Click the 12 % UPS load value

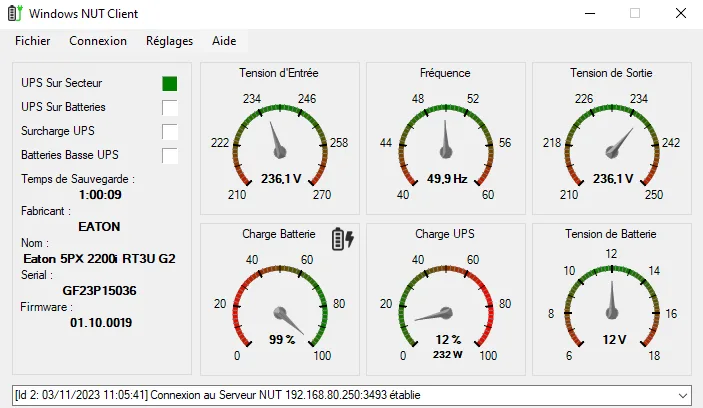click(448, 340)
